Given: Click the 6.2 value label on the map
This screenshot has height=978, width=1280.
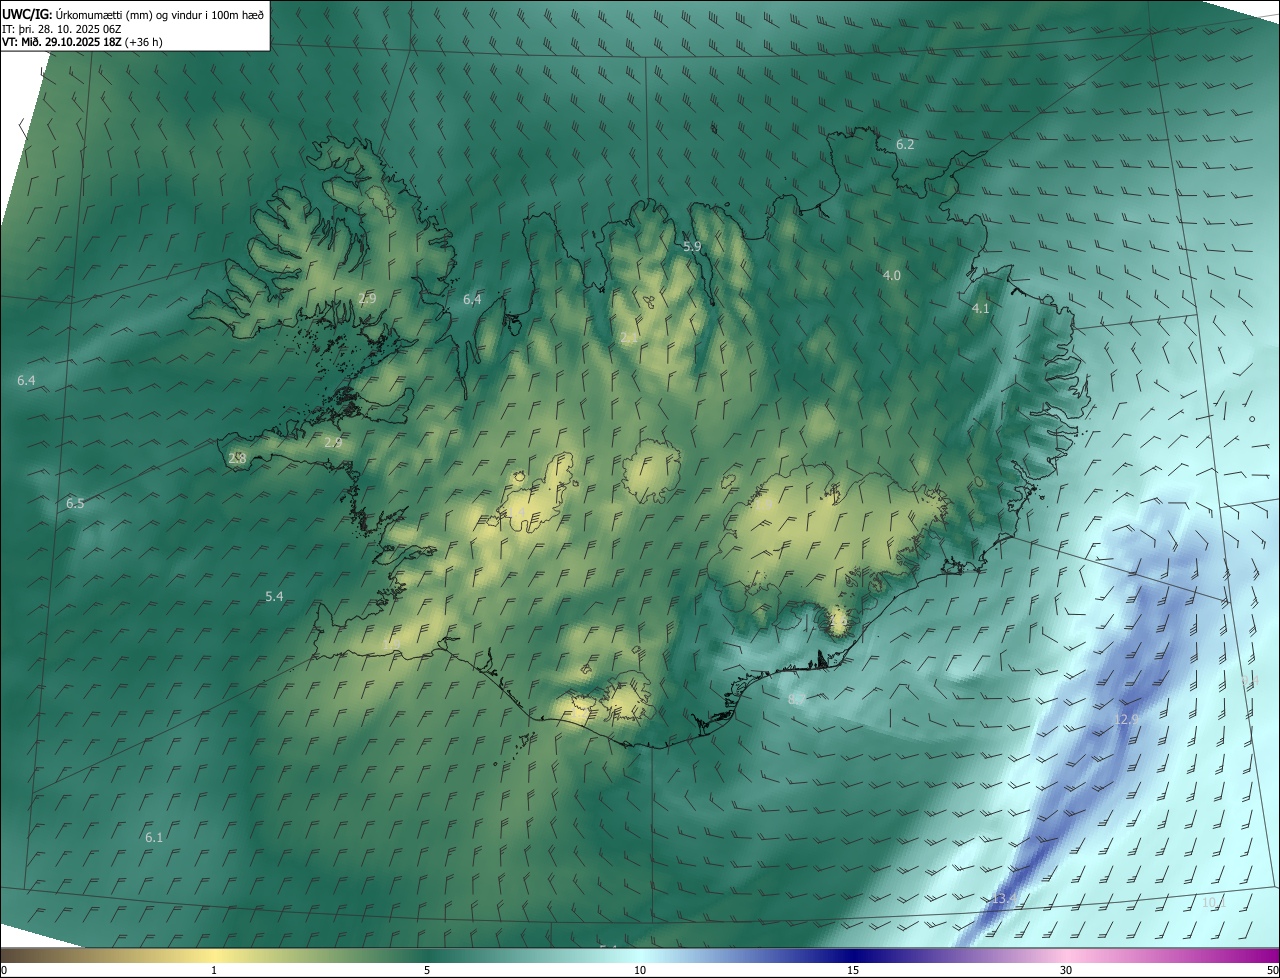Looking at the screenshot, I should click(905, 145).
